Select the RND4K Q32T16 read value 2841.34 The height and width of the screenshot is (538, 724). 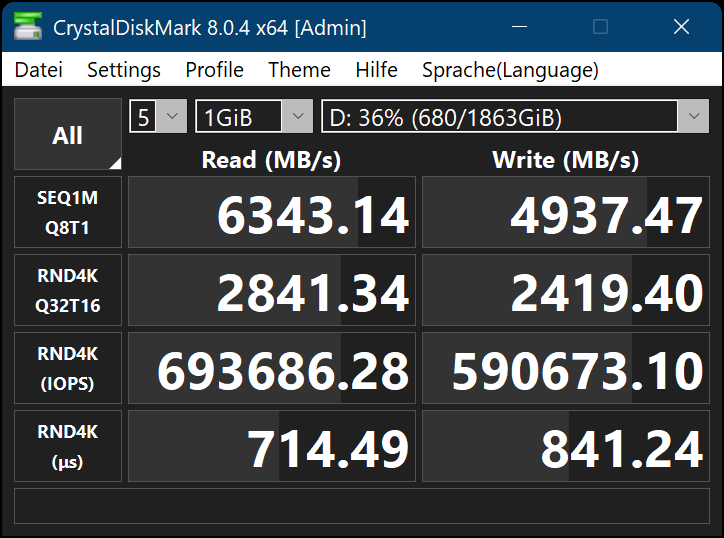coord(272,290)
